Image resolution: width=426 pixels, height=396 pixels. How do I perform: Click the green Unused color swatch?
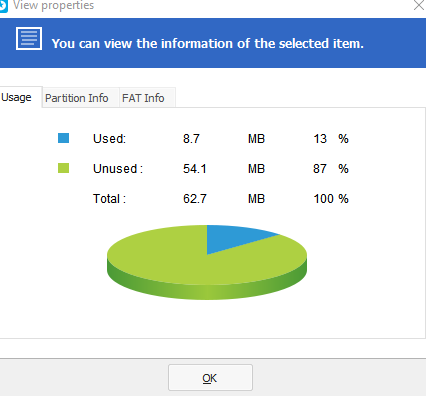pyautogui.click(x=63, y=168)
